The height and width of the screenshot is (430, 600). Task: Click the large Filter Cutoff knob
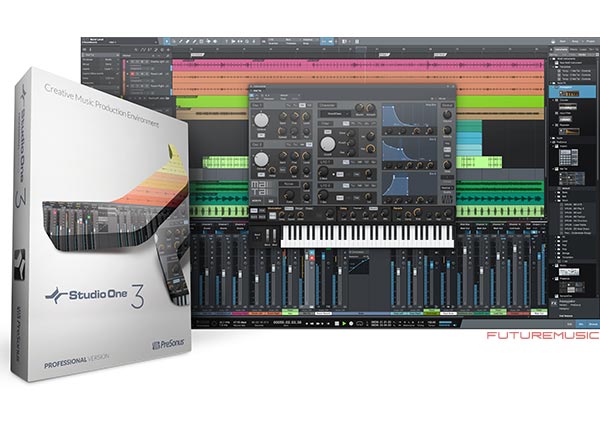328,144
